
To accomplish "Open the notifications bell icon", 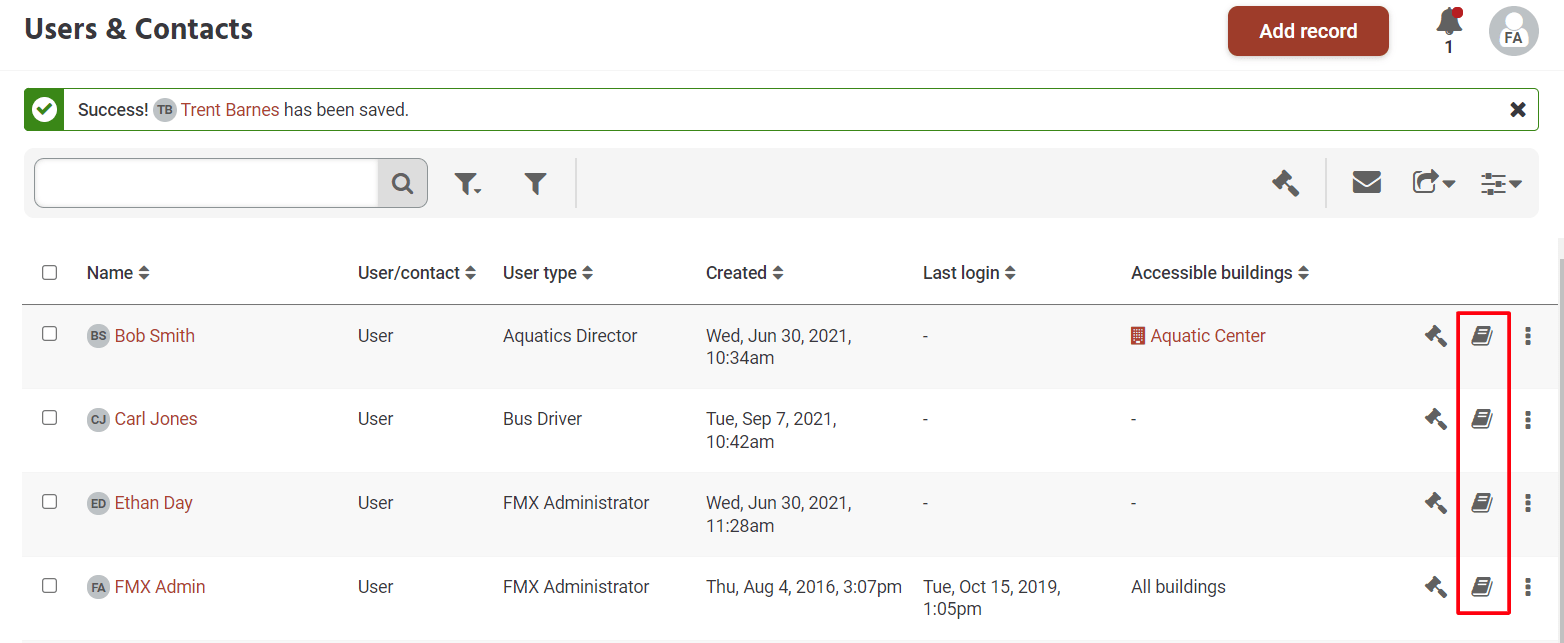I will 1448,22.
